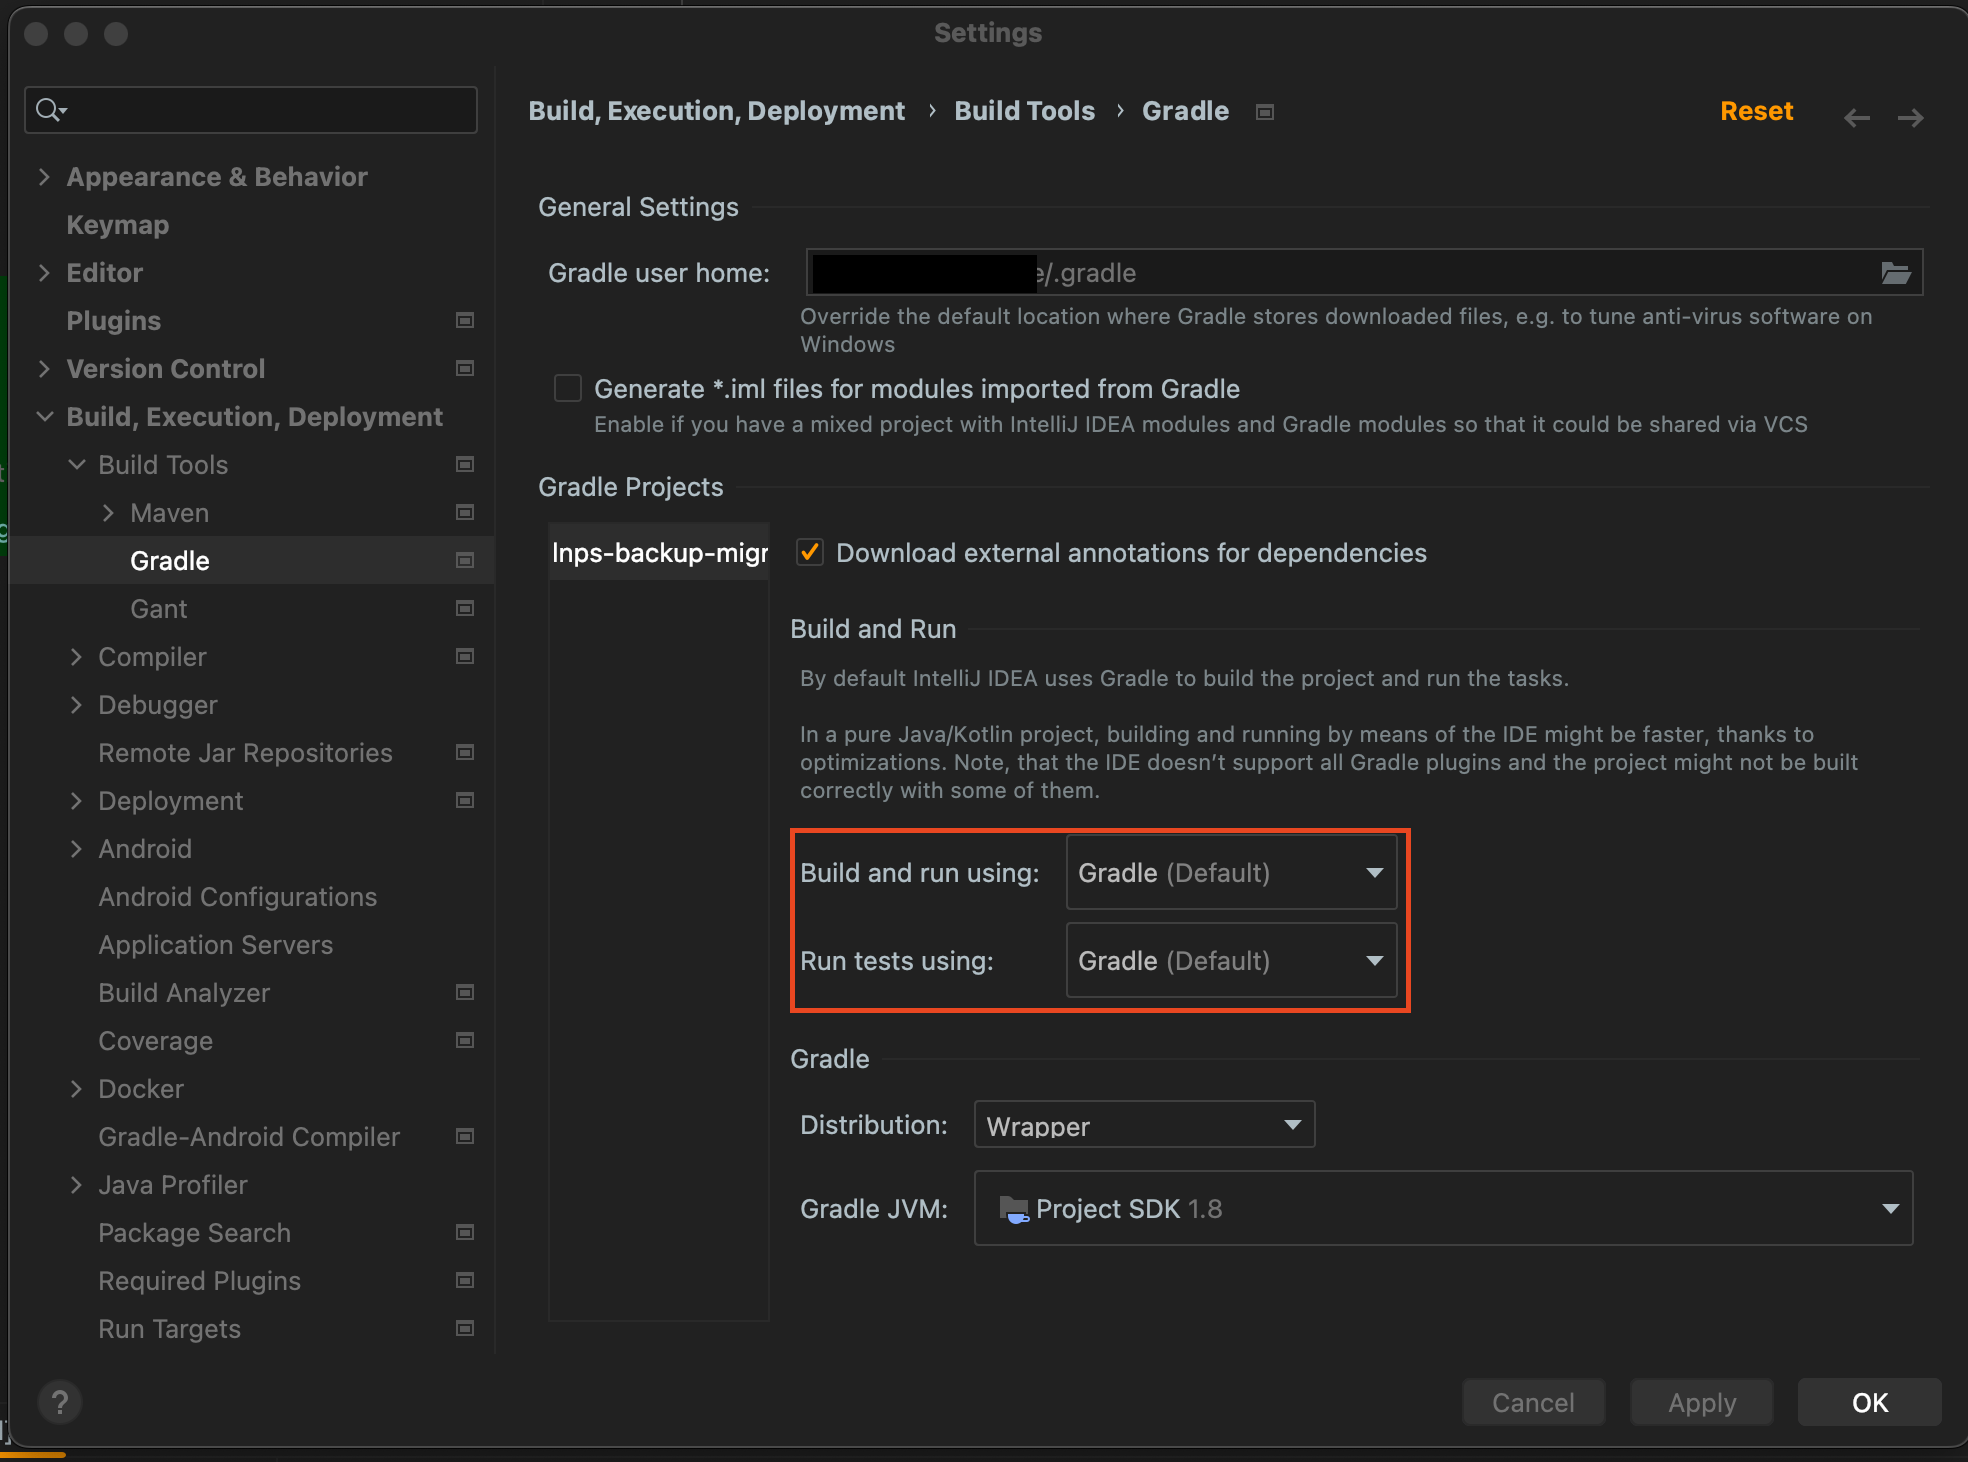Image resolution: width=1968 pixels, height=1462 pixels.
Task: Open the Gradle JVM dropdown
Action: [x=1442, y=1208]
